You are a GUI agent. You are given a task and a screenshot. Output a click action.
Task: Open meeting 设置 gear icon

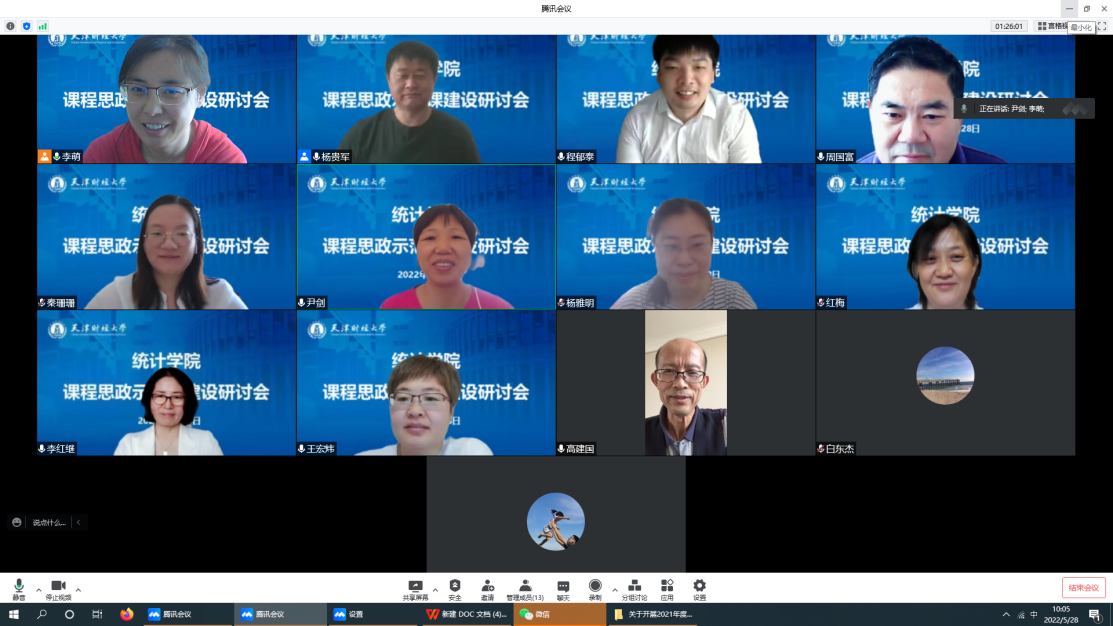click(699, 589)
